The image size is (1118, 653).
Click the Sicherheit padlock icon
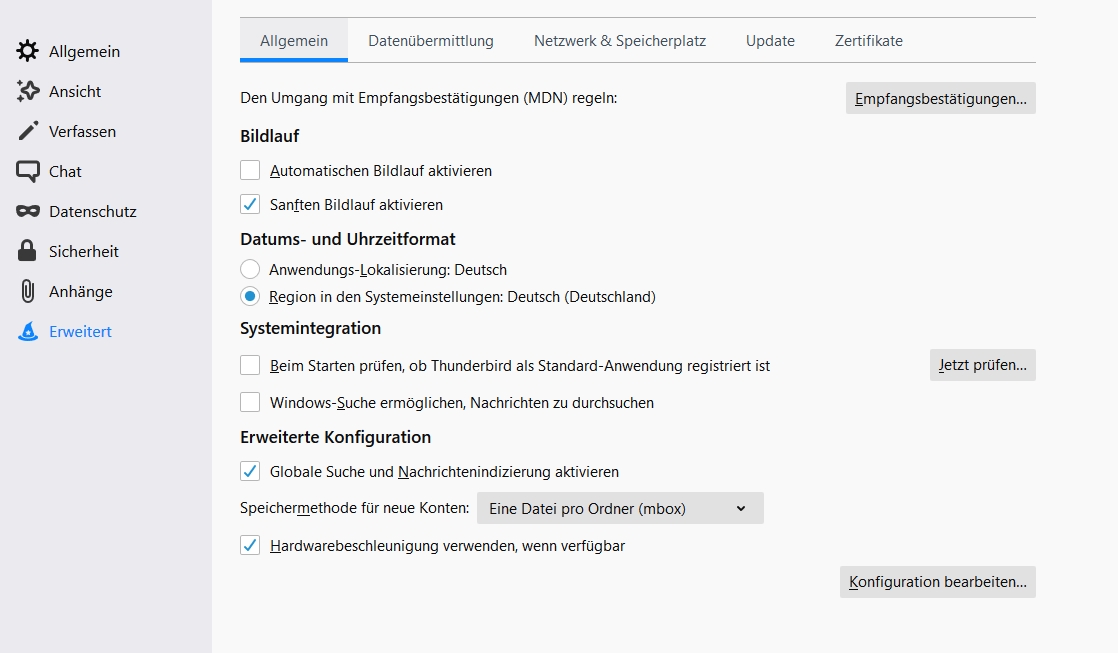(28, 251)
